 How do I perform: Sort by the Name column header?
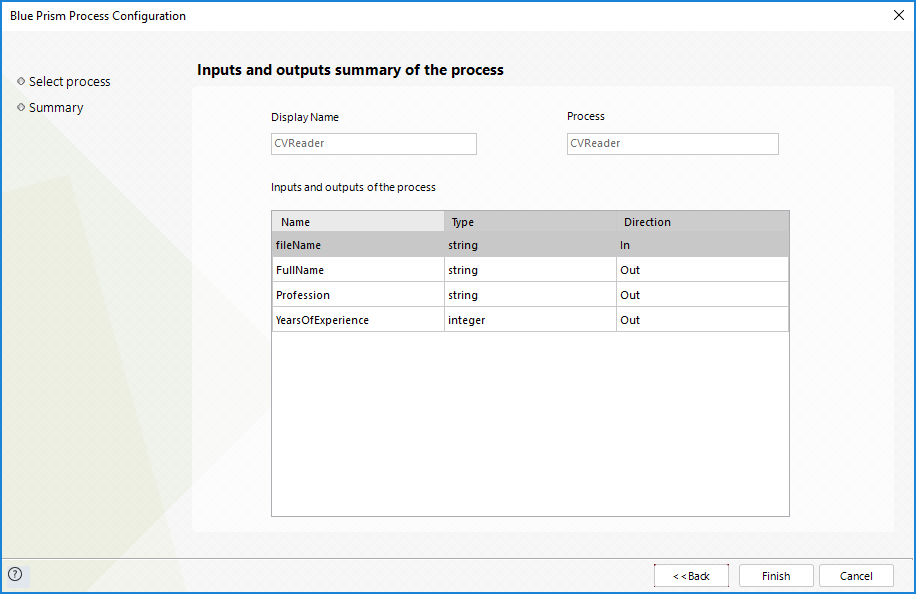tap(358, 222)
